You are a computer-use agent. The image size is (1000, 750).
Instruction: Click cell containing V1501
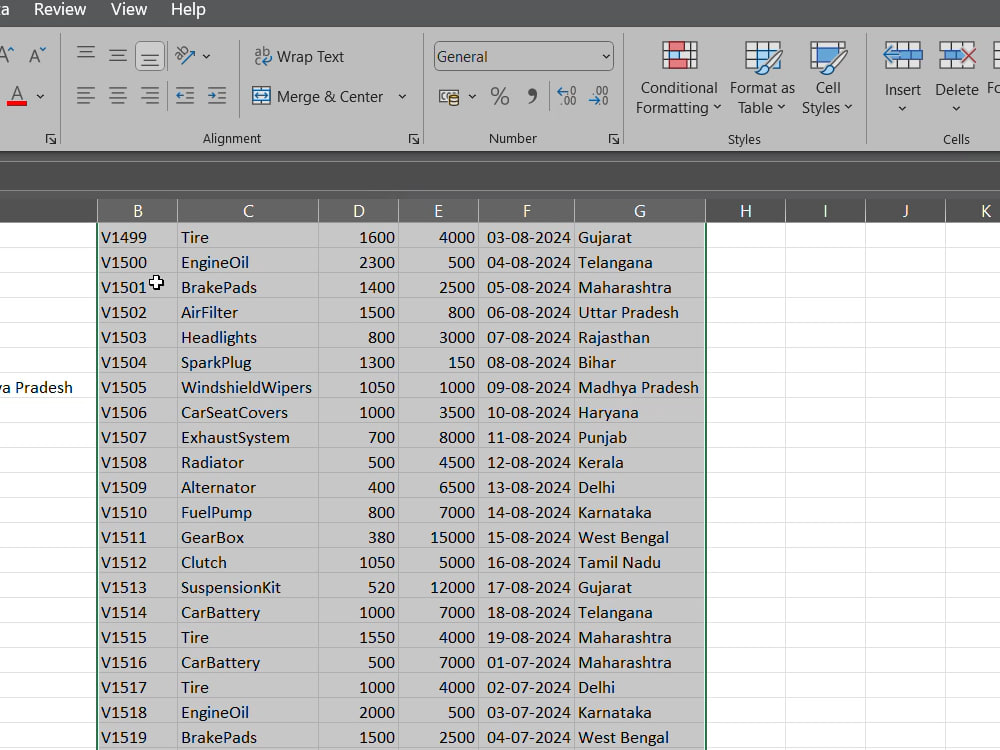[x=138, y=287]
